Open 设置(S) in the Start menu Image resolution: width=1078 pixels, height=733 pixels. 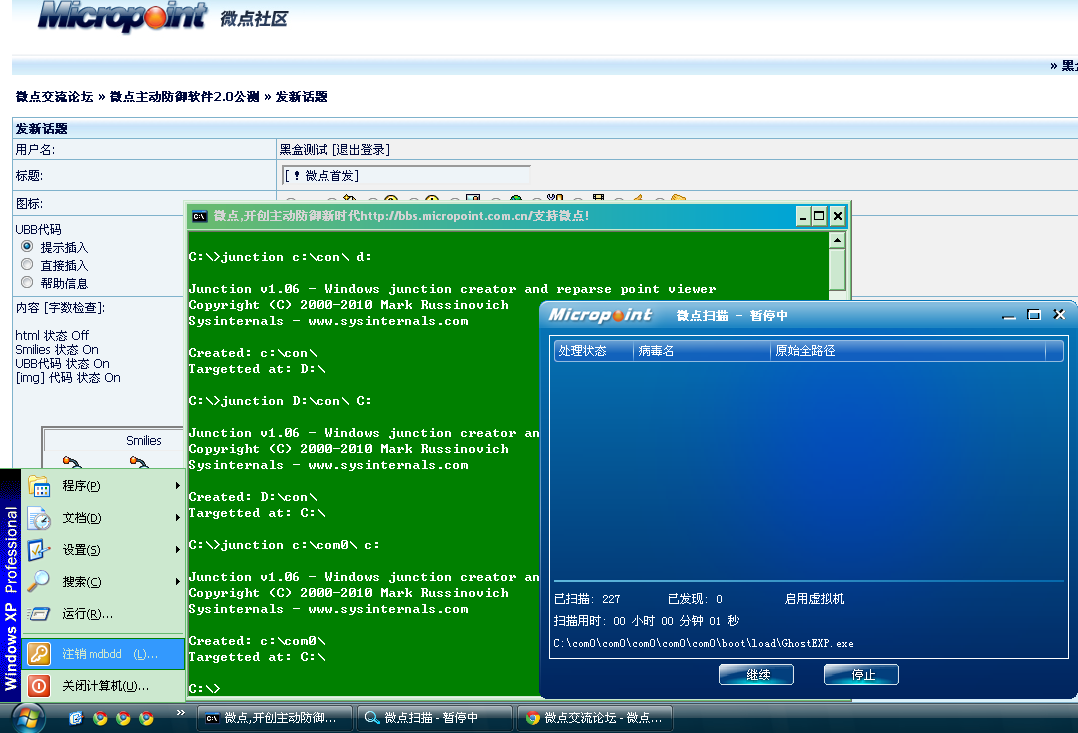pyautogui.click(x=103, y=549)
